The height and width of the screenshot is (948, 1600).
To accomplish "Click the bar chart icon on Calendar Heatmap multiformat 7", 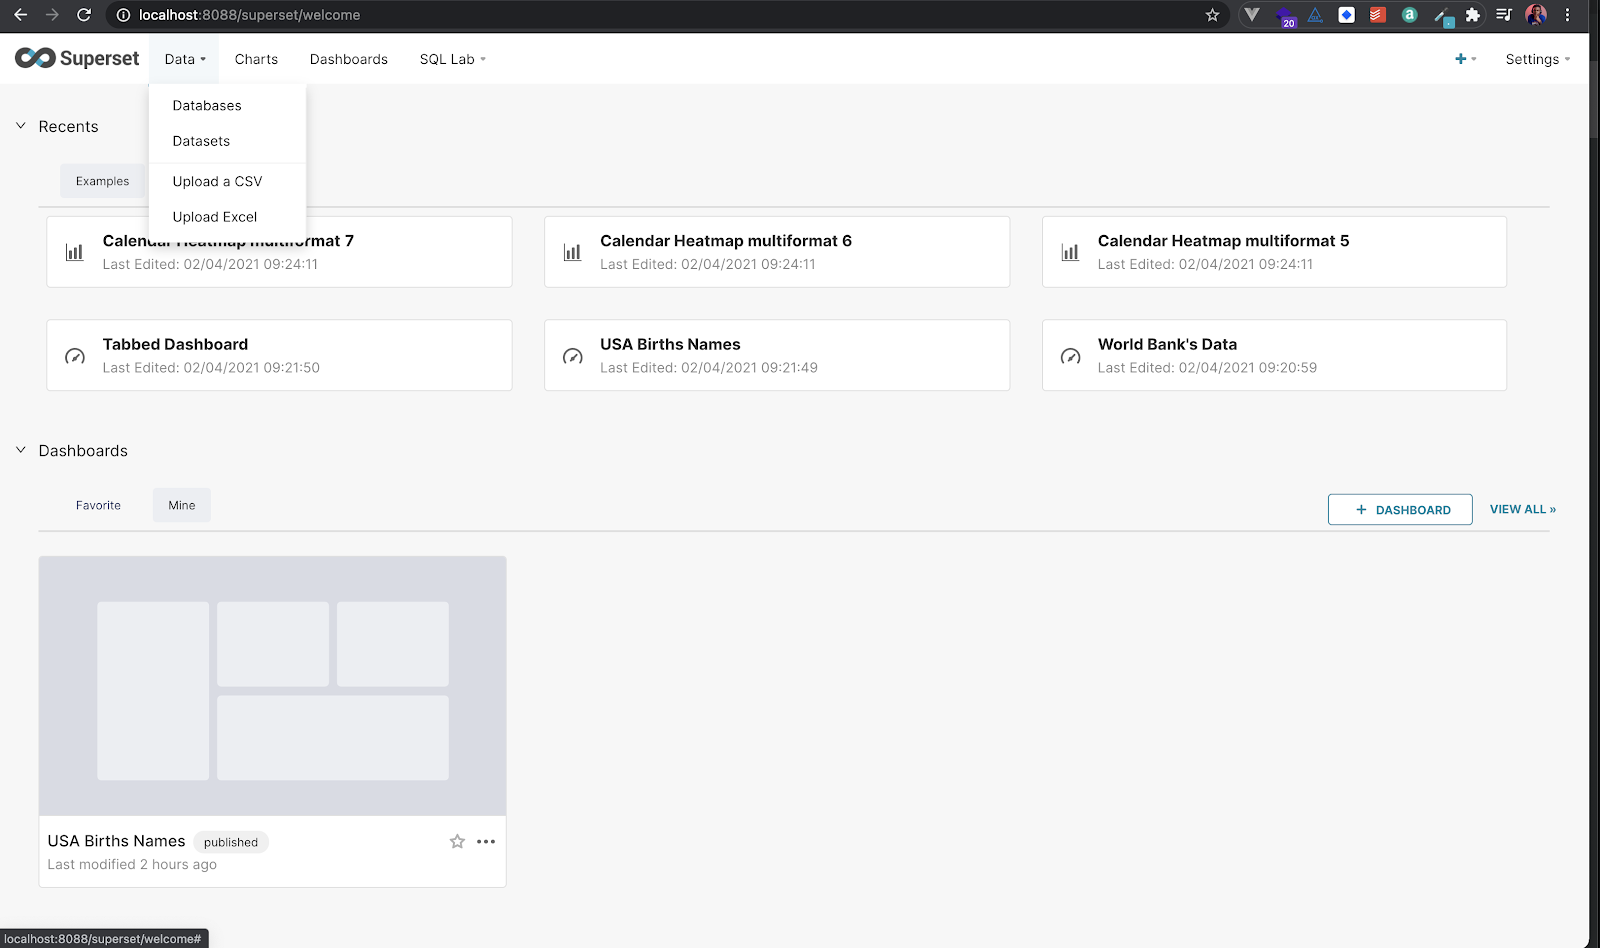I will tap(74, 252).
